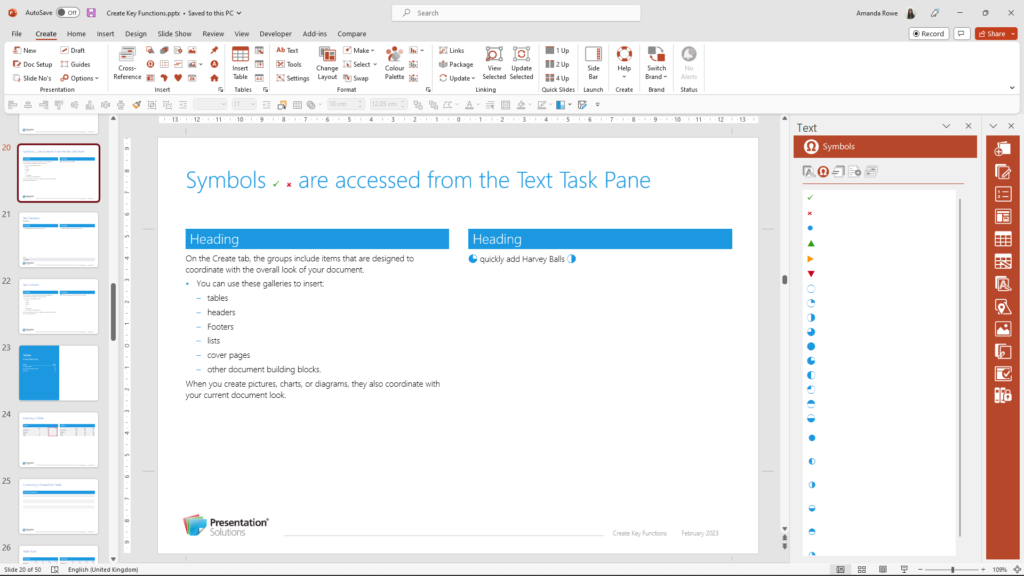Viewport: 1024px width, 576px height.
Task: Click the Update Selected linking icon
Action: 520,63
